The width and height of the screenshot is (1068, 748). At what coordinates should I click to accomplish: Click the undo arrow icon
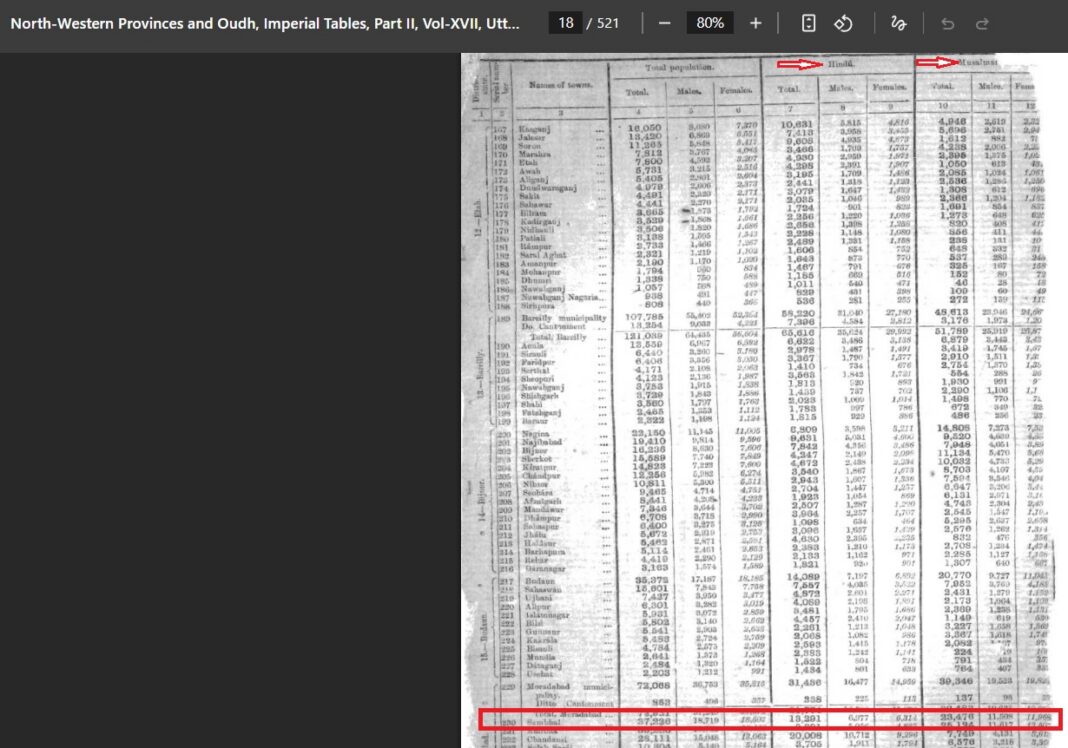tap(947, 23)
